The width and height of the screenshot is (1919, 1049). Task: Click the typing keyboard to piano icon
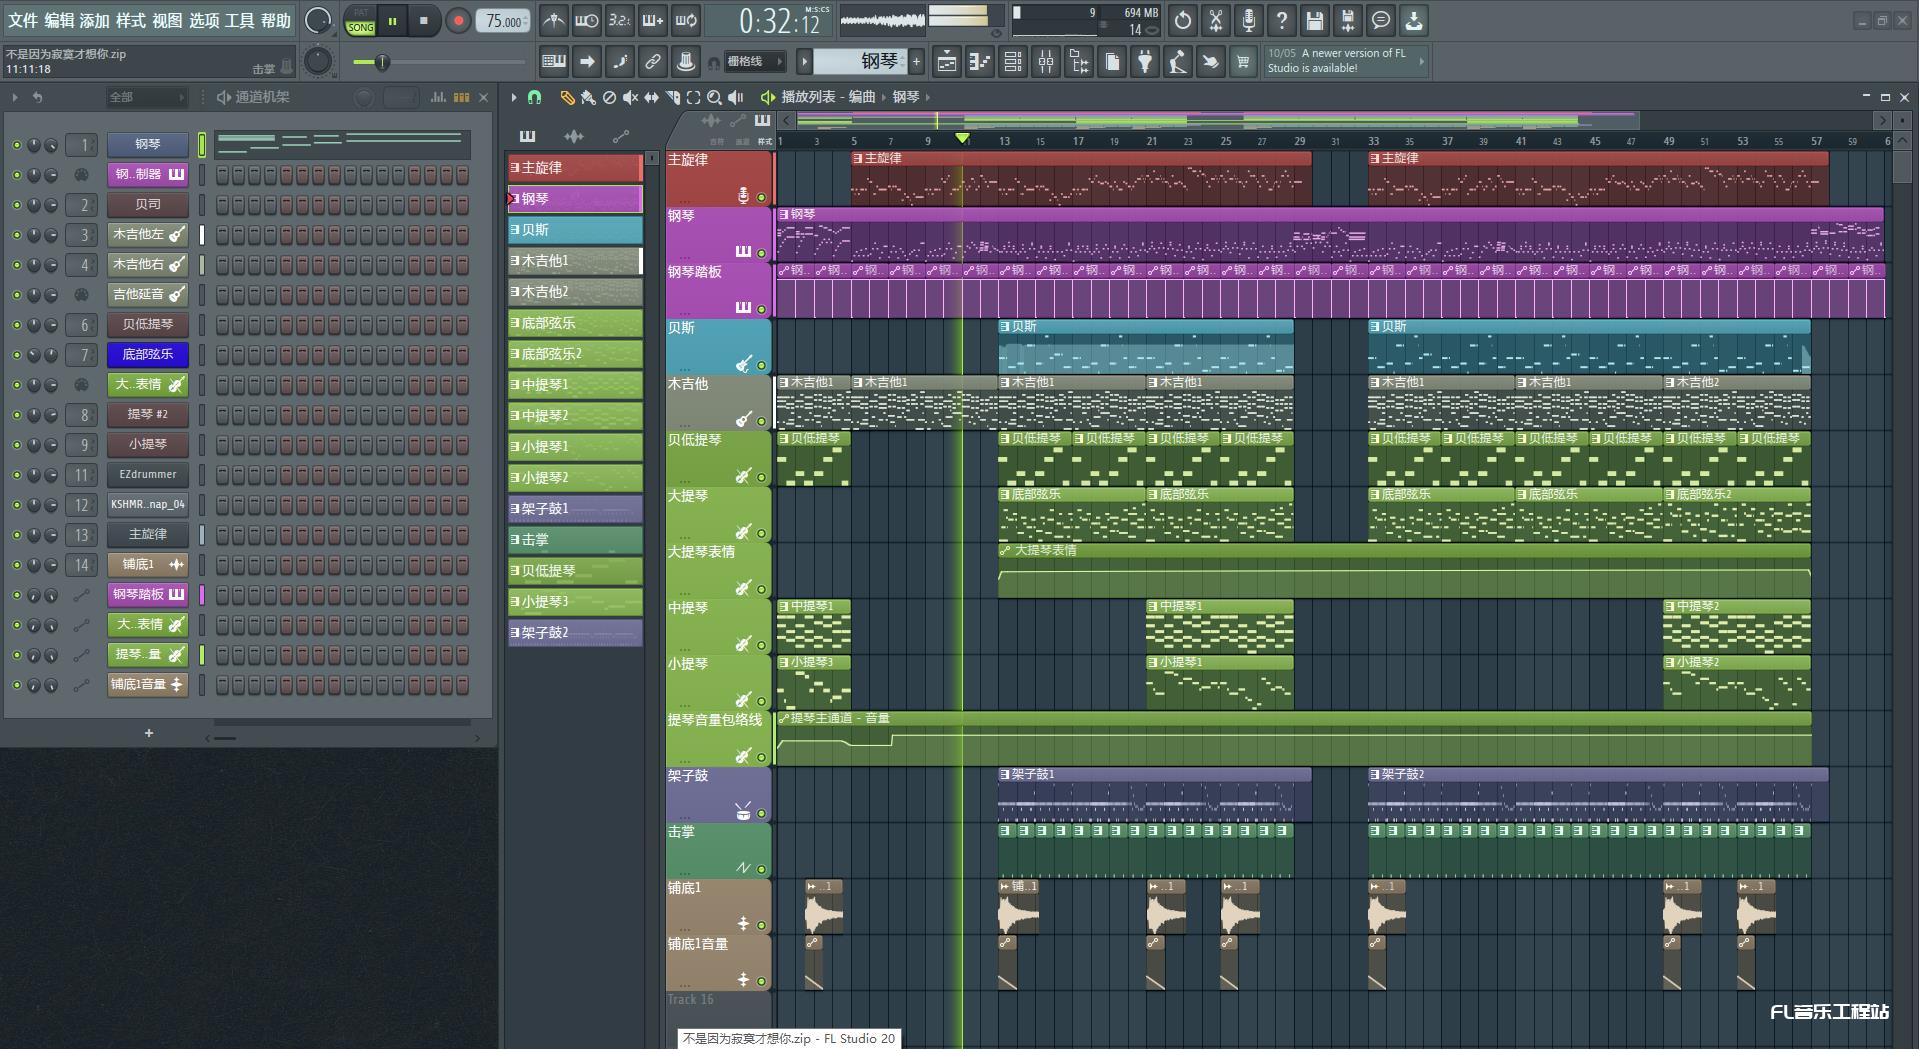tap(553, 62)
